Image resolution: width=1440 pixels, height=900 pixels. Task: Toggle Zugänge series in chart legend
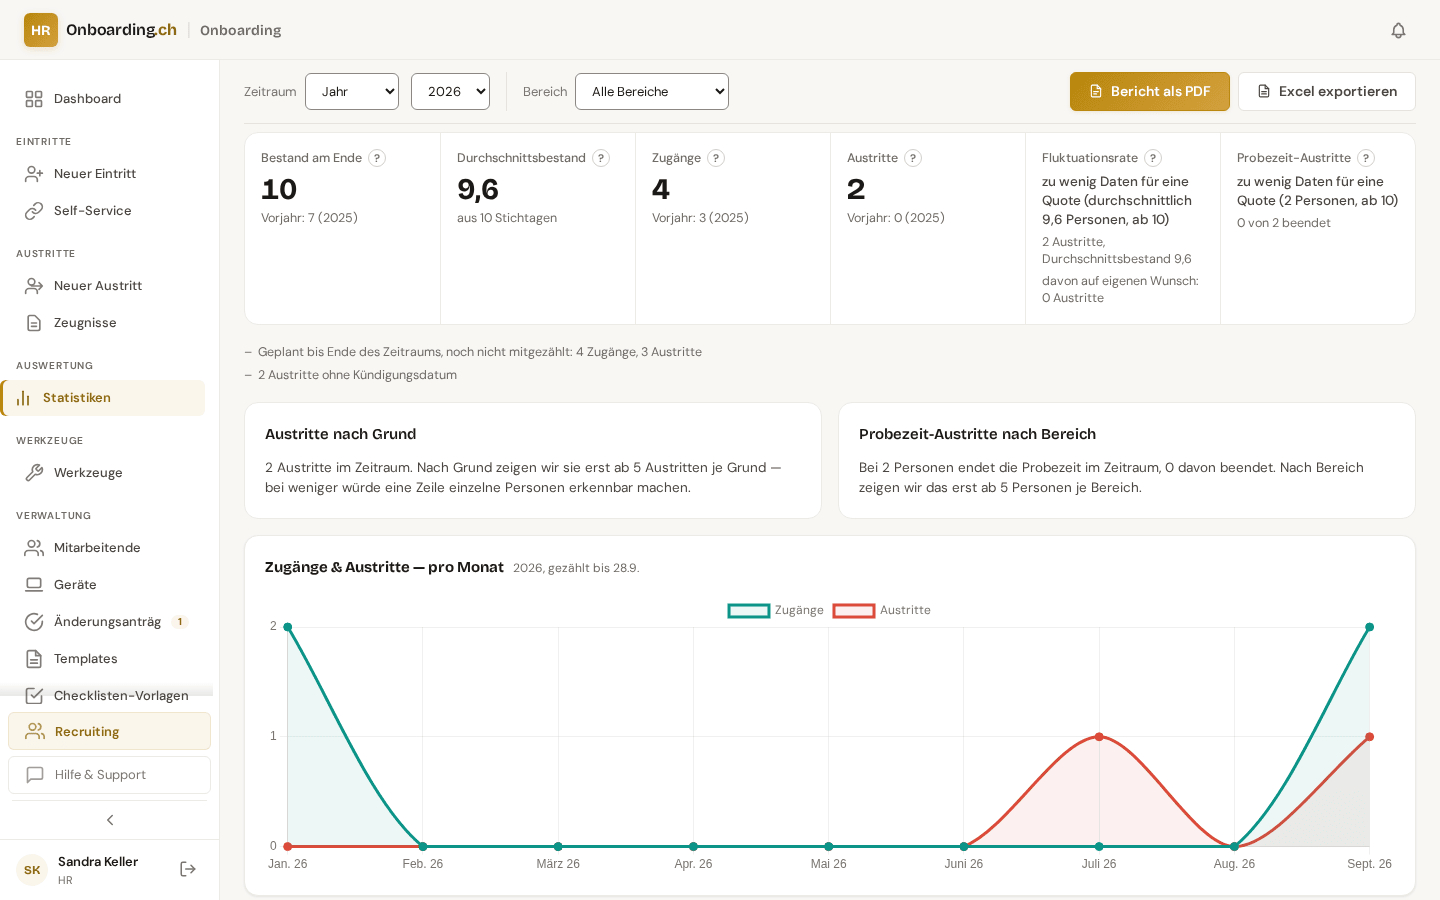pos(776,610)
